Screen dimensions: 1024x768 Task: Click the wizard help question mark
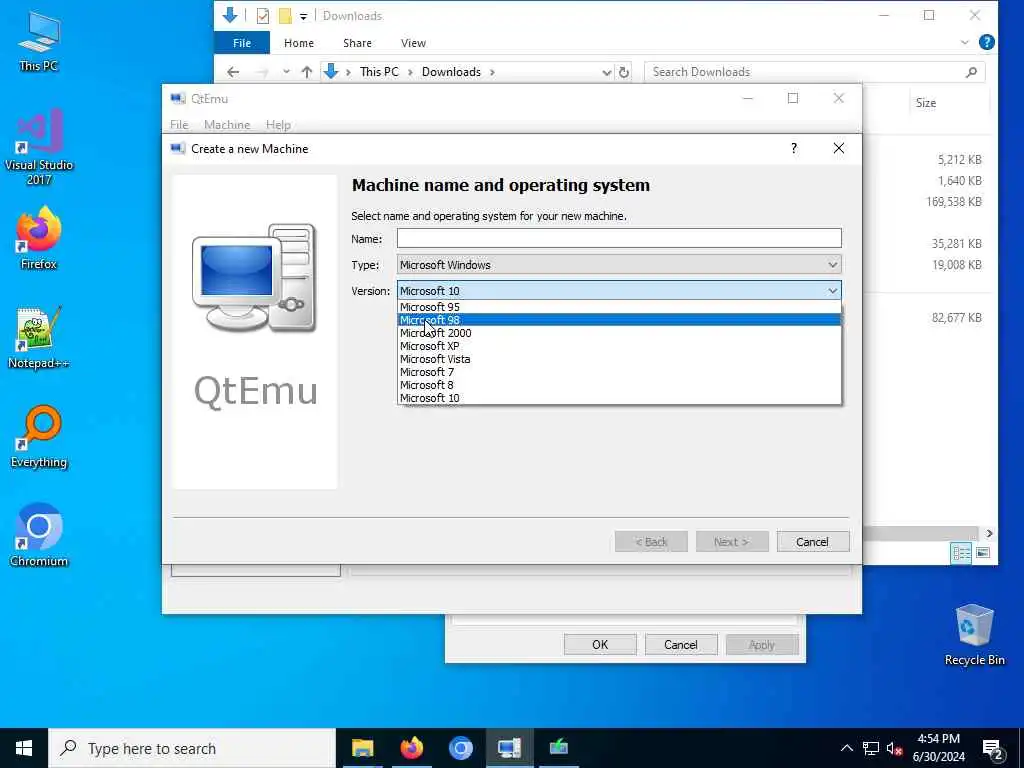pos(794,148)
